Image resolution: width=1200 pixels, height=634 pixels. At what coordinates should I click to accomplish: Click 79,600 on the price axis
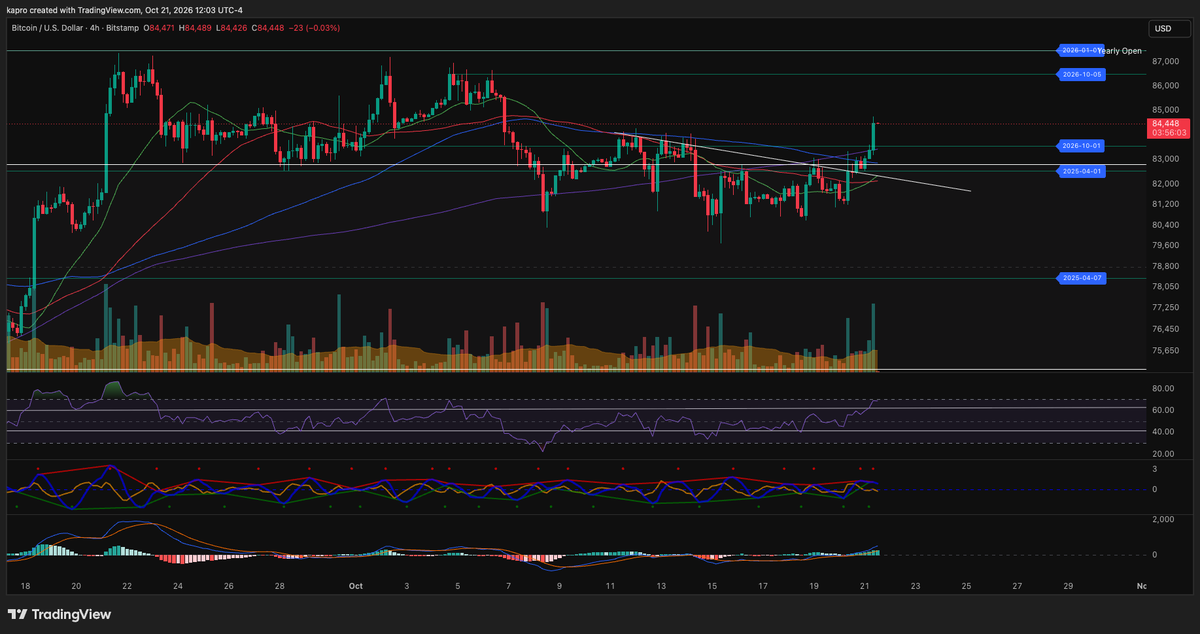click(1165, 245)
